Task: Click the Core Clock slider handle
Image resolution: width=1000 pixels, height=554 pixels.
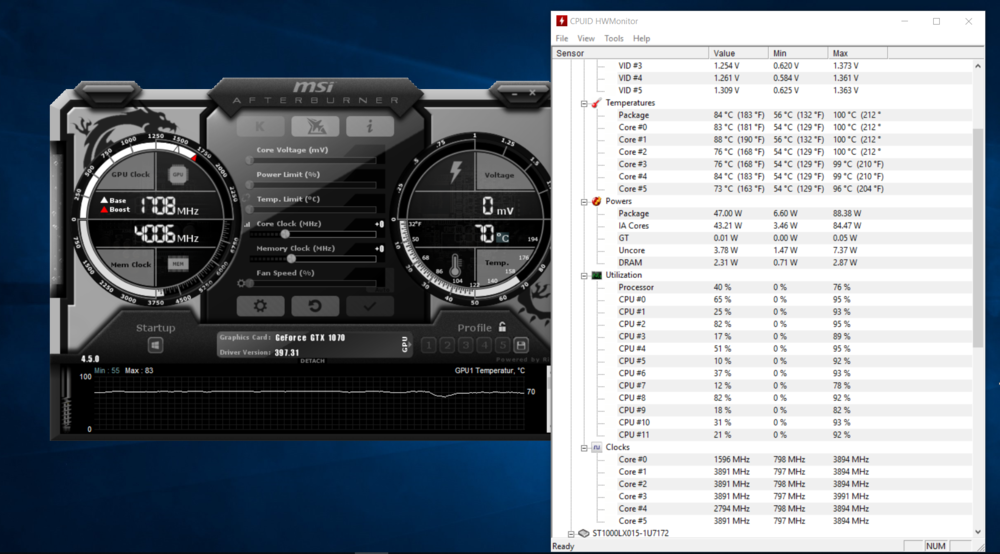Action: [x=286, y=234]
